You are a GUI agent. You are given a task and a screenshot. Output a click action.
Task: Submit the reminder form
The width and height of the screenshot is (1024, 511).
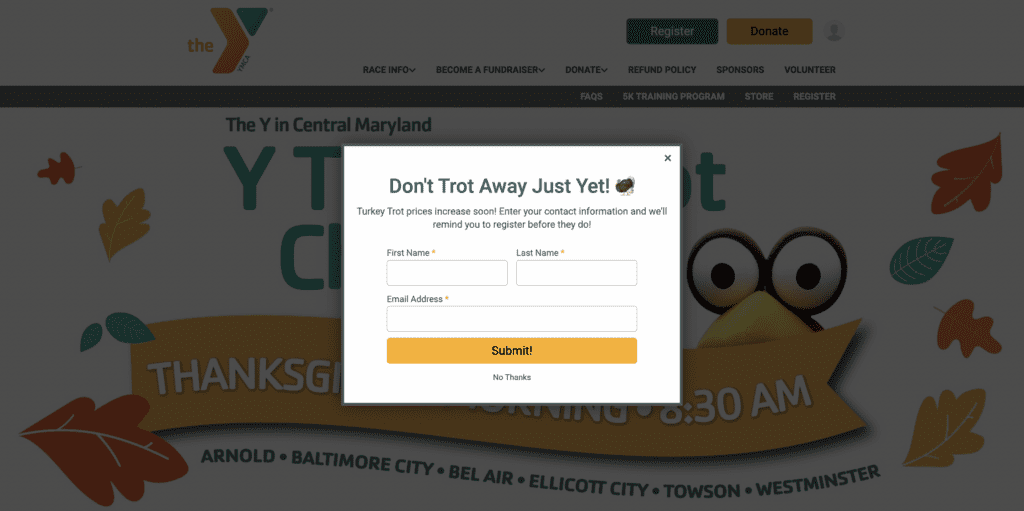511,351
